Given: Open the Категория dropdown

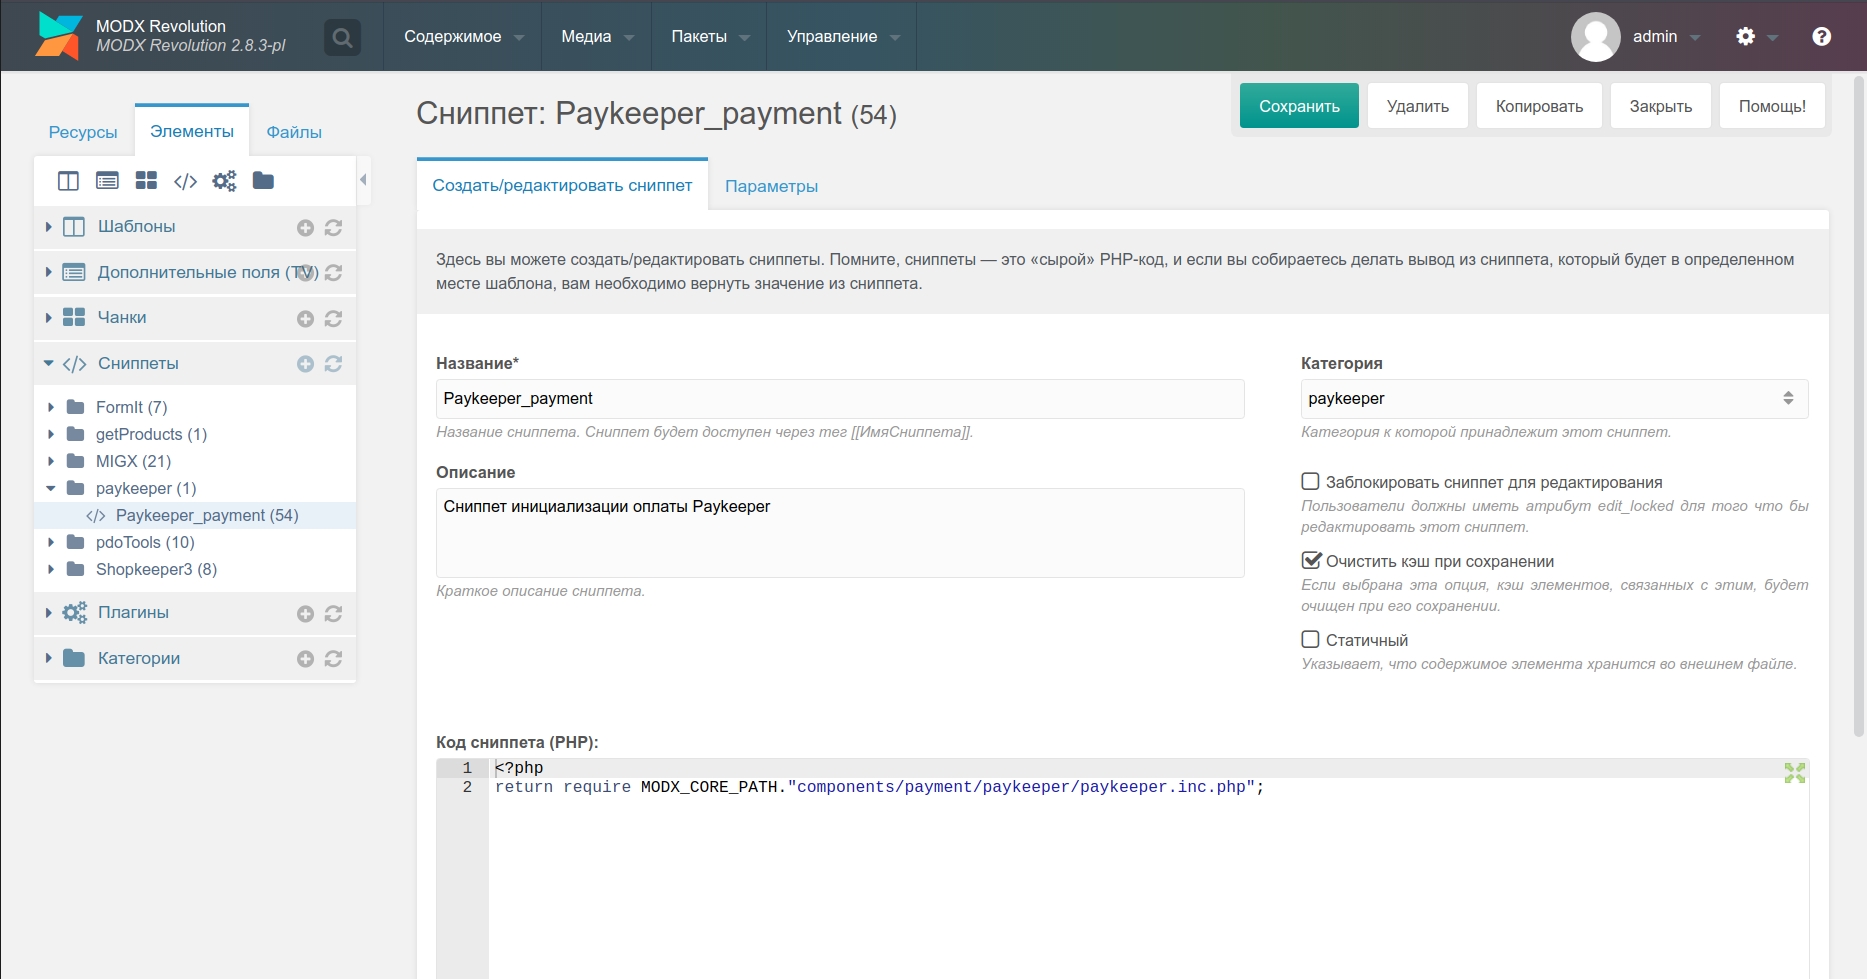Looking at the screenshot, I should (x=1553, y=399).
